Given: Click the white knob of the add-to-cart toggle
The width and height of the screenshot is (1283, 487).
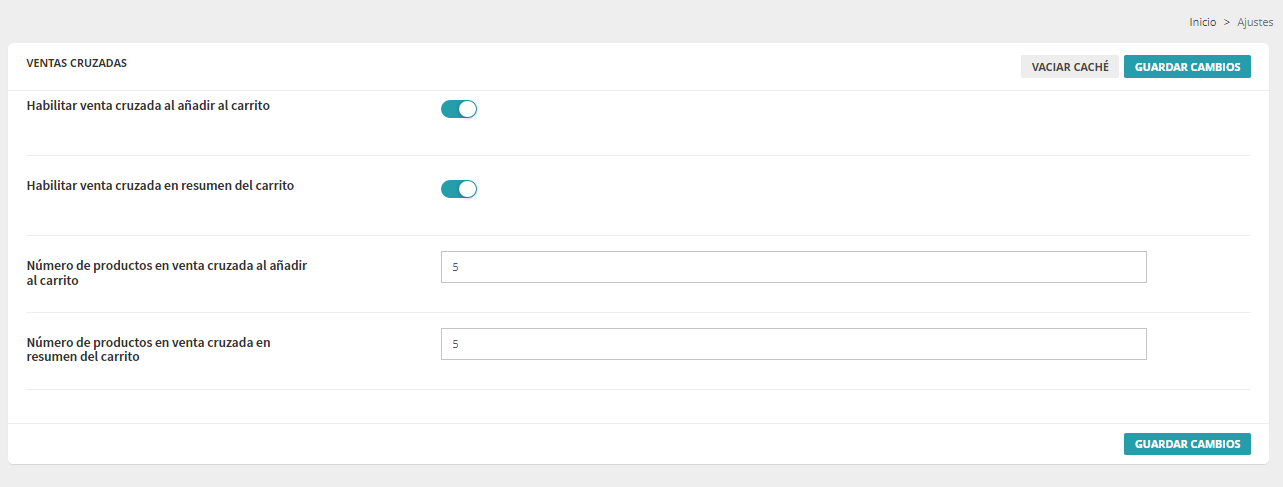Looking at the screenshot, I should (x=467, y=109).
